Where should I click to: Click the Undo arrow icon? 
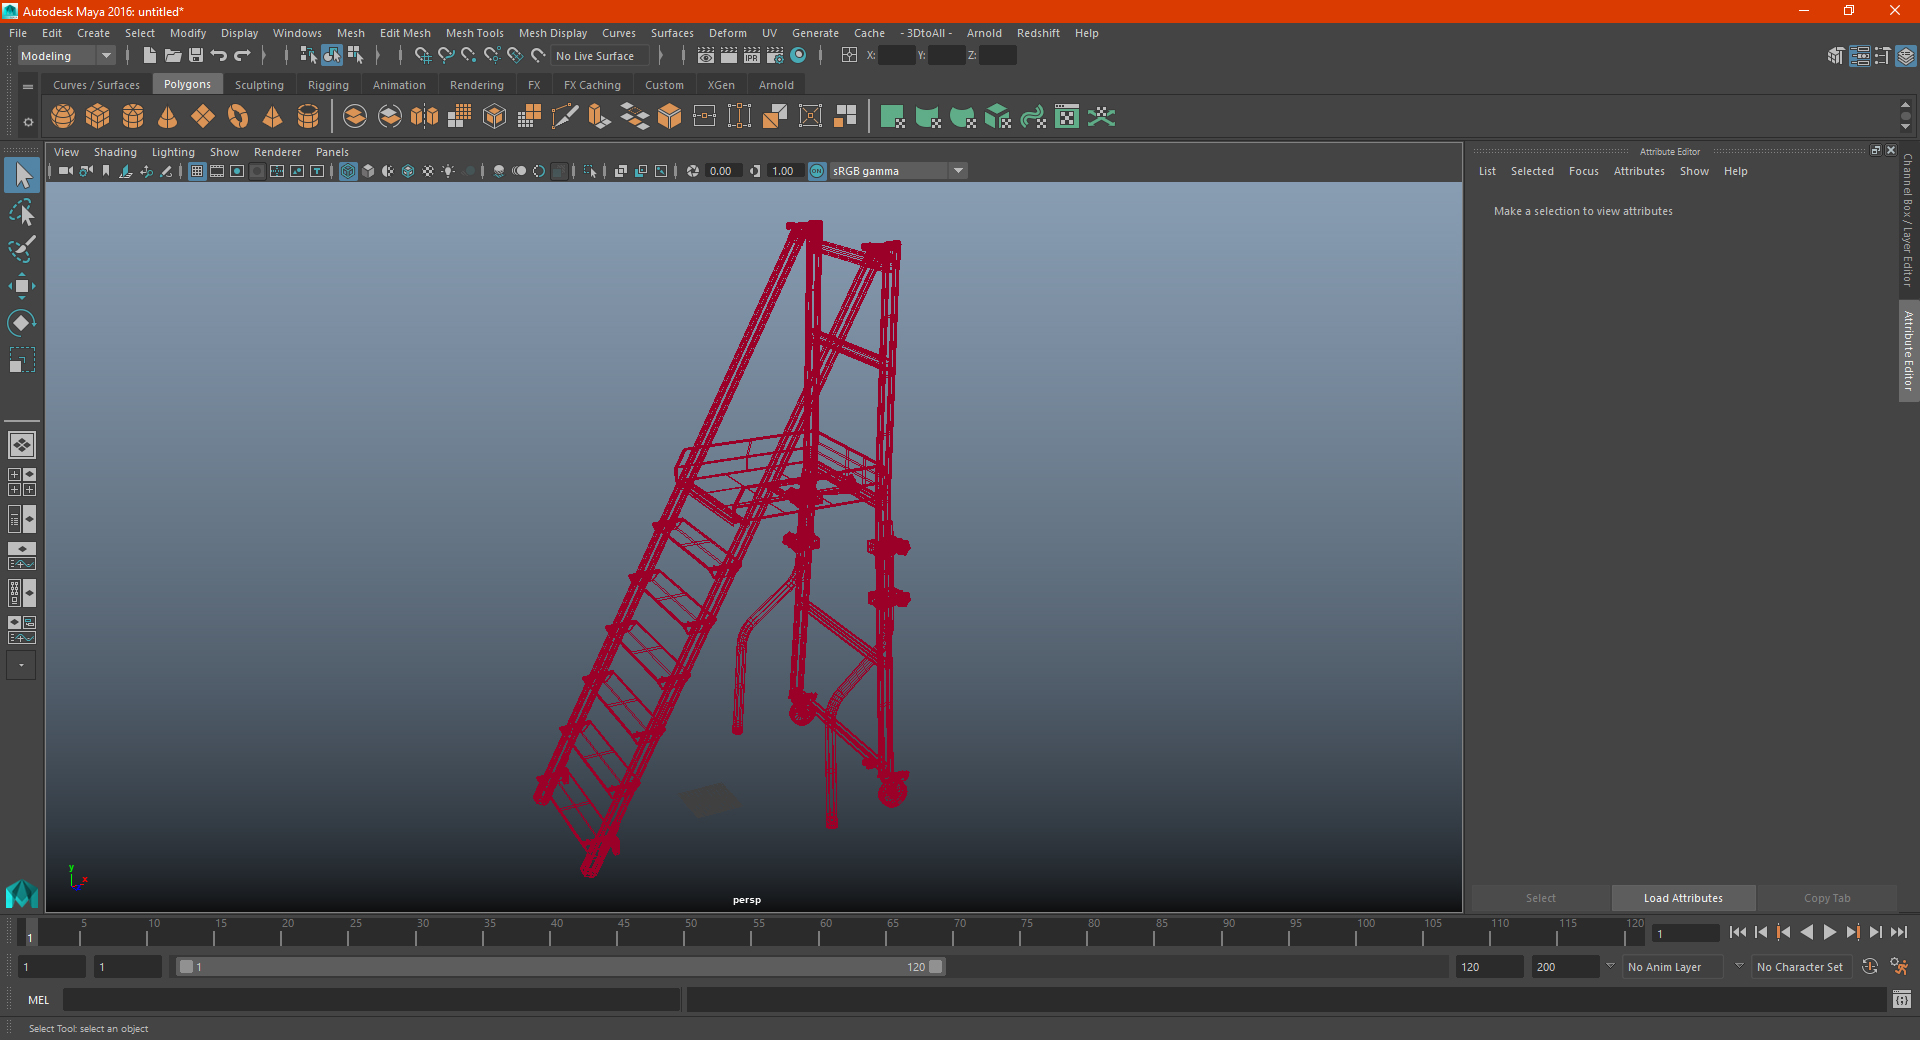point(219,56)
